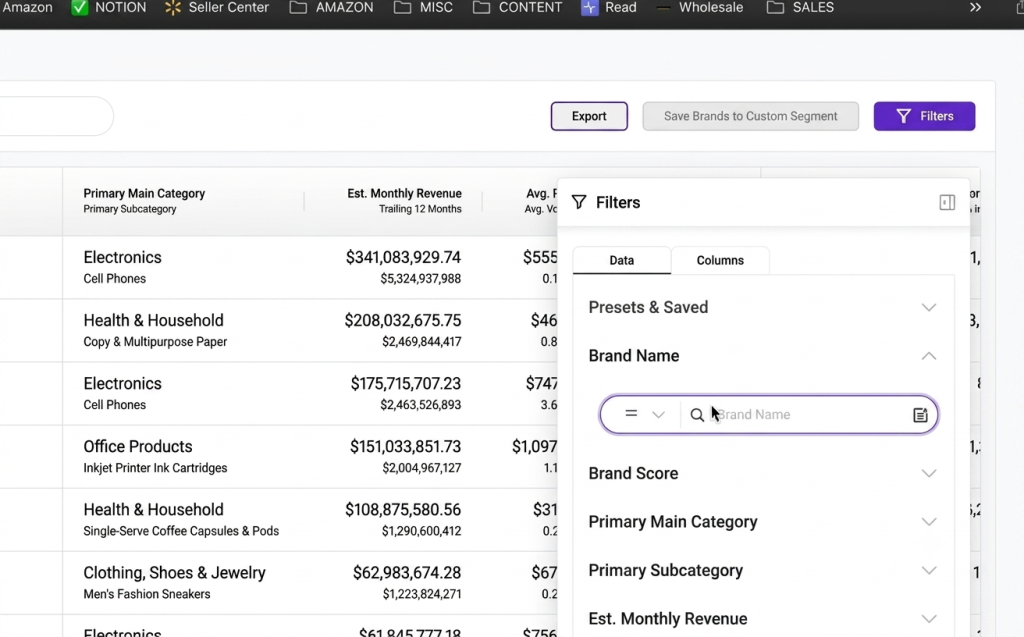Image resolution: width=1024 pixels, height=637 pixels.
Task: Sort by Est. Monthly Revenue column header
Action: tap(404, 193)
